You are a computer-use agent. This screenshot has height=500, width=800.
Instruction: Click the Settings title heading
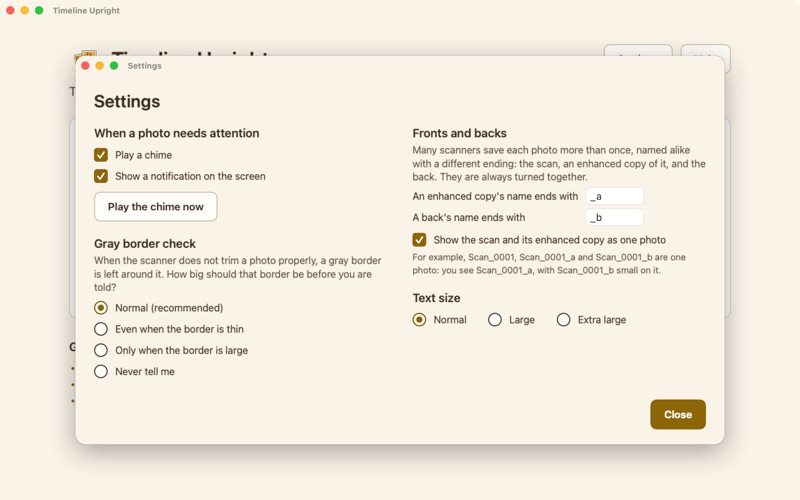(127, 102)
